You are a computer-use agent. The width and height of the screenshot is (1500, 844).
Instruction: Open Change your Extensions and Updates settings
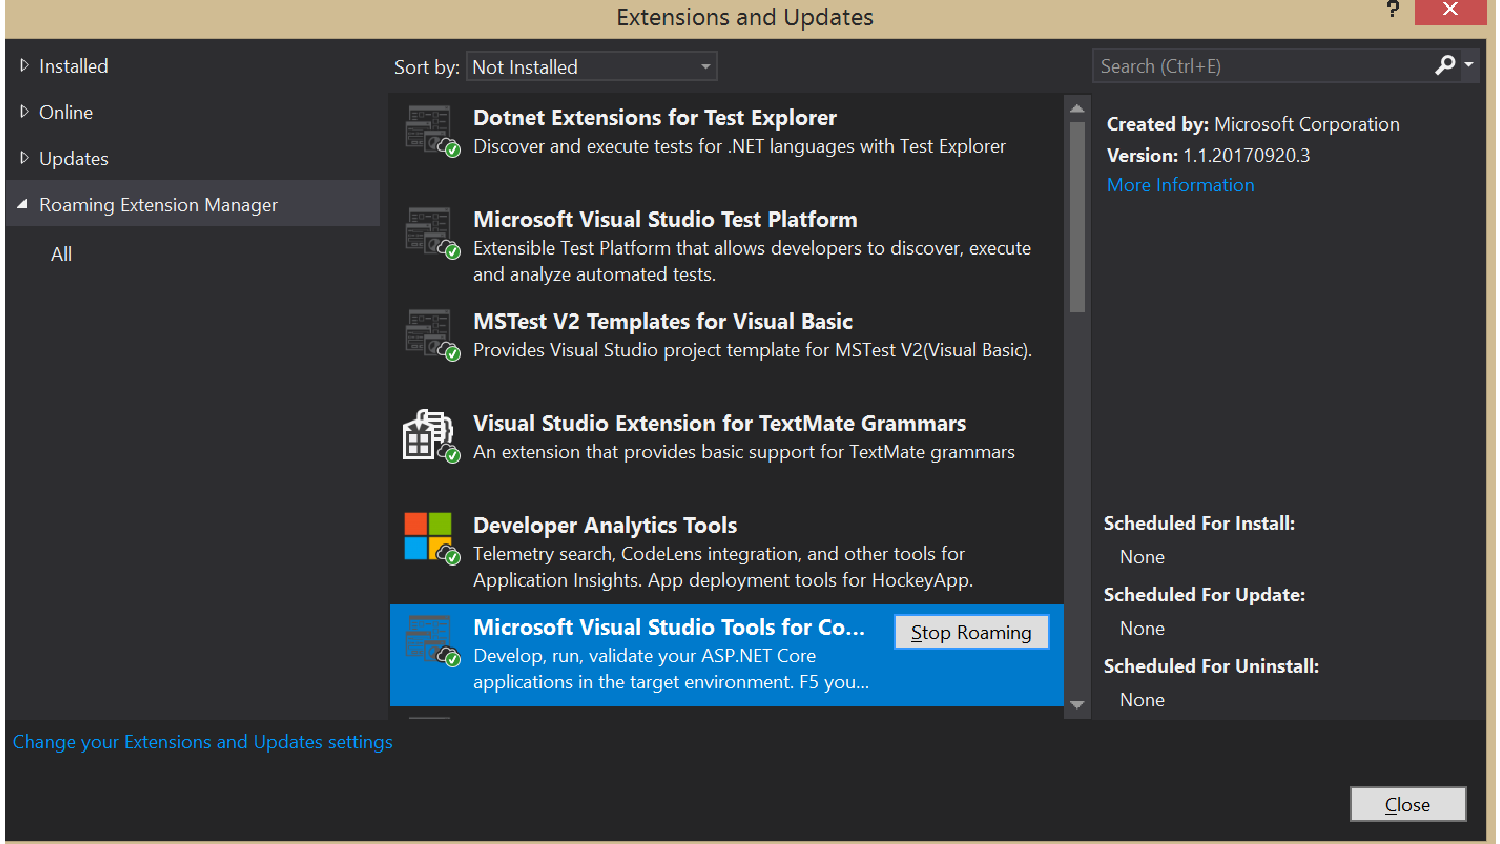(x=203, y=742)
